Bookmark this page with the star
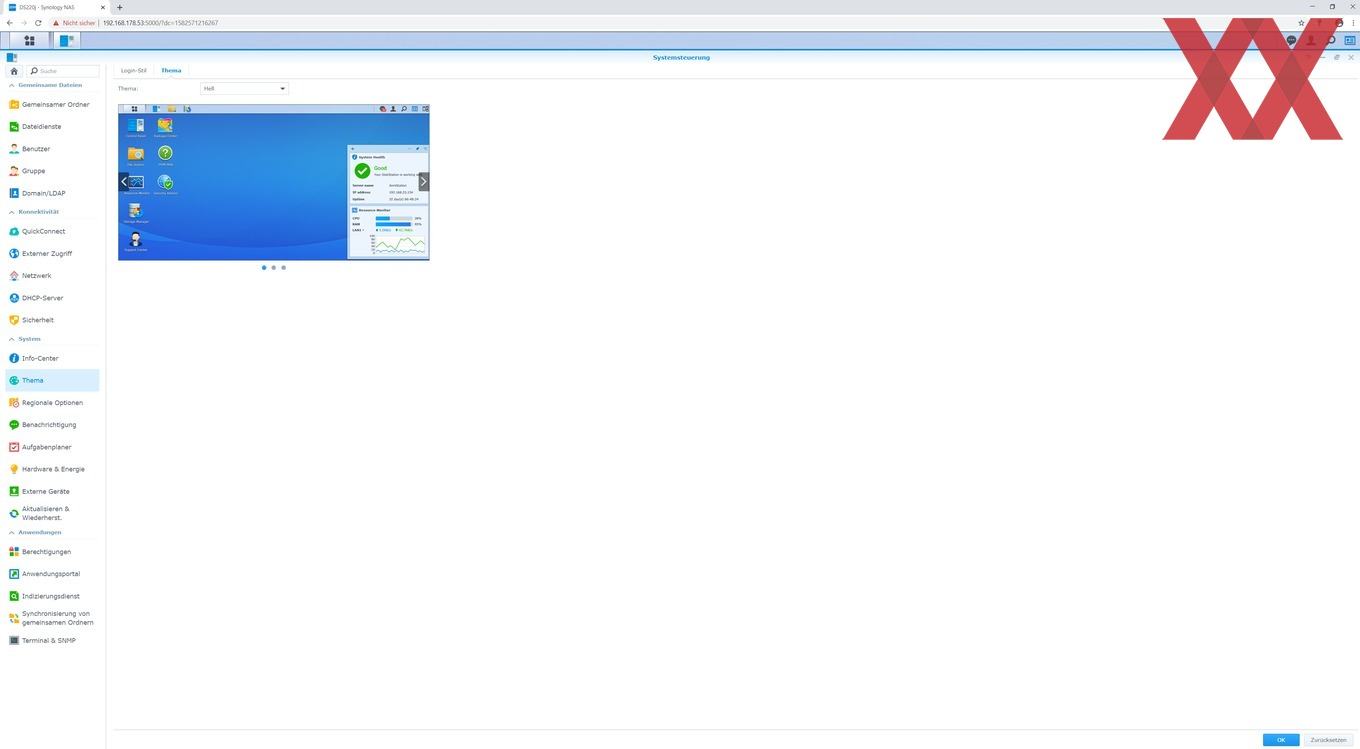1360x749 pixels. pos(1301,22)
